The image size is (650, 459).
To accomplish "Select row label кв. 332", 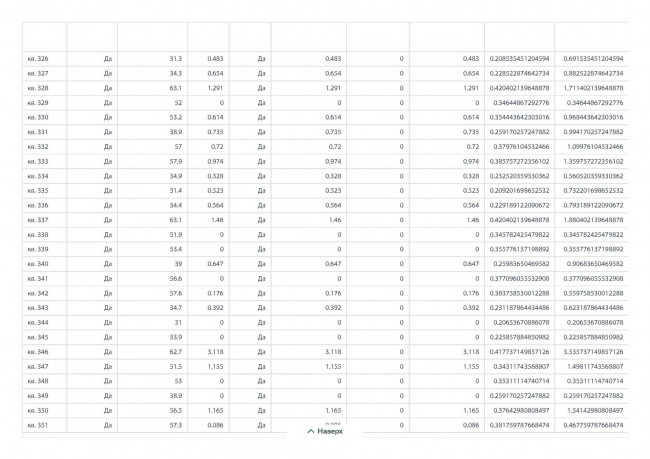I will click(38, 147).
